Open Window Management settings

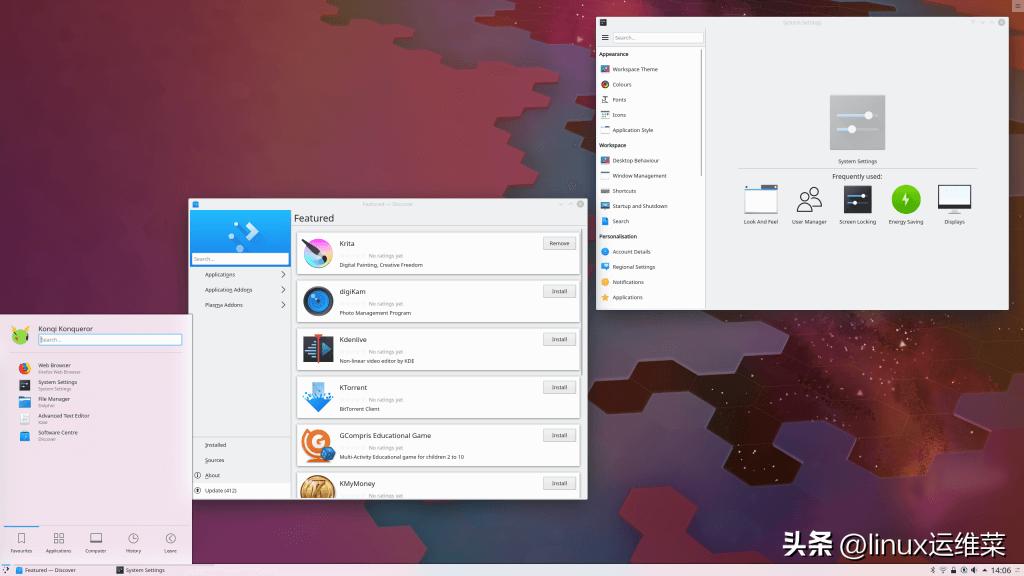pos(650,176)
